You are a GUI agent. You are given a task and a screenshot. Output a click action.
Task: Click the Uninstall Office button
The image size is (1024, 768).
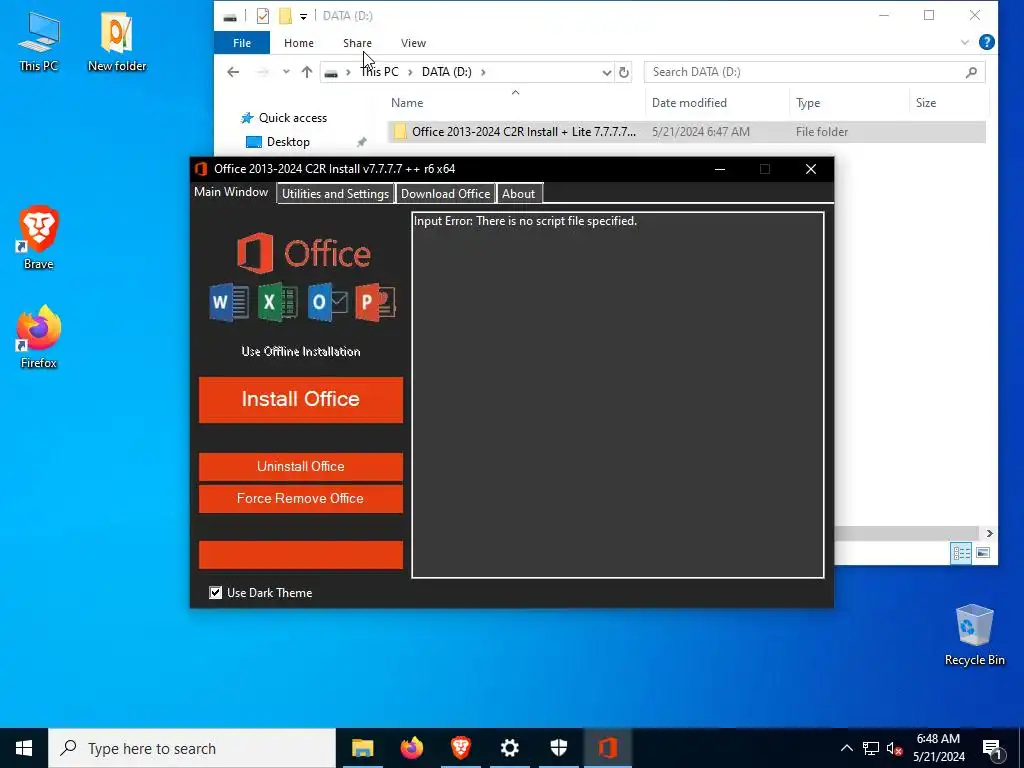pos(300,466)
